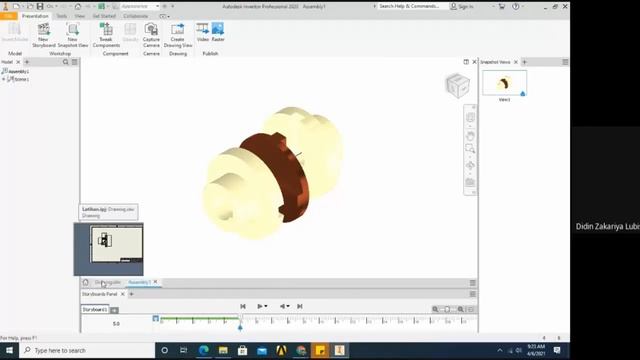Open the Appearance dropdown in quick access toolbar

(158, 6)
